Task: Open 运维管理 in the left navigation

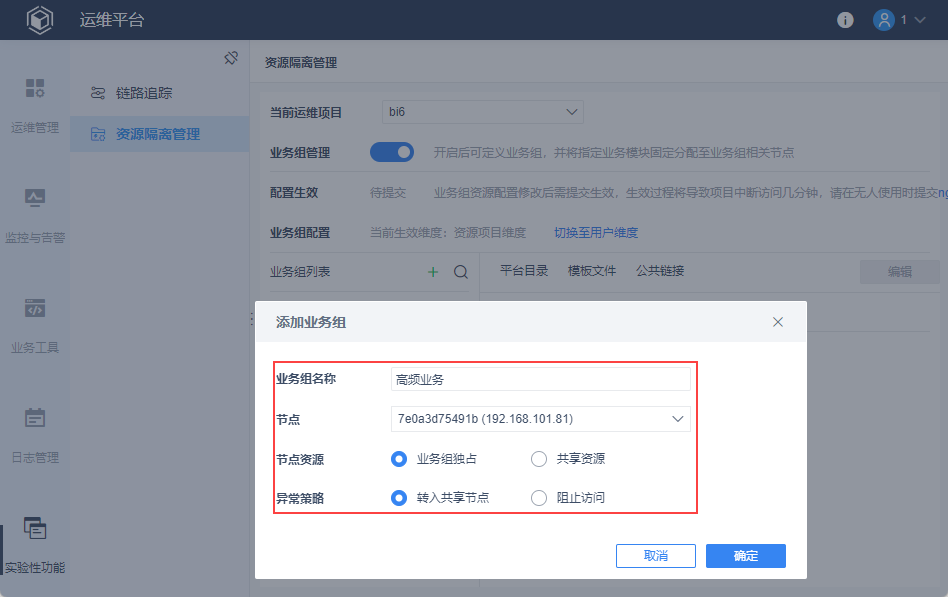Action: click(35, 105)
